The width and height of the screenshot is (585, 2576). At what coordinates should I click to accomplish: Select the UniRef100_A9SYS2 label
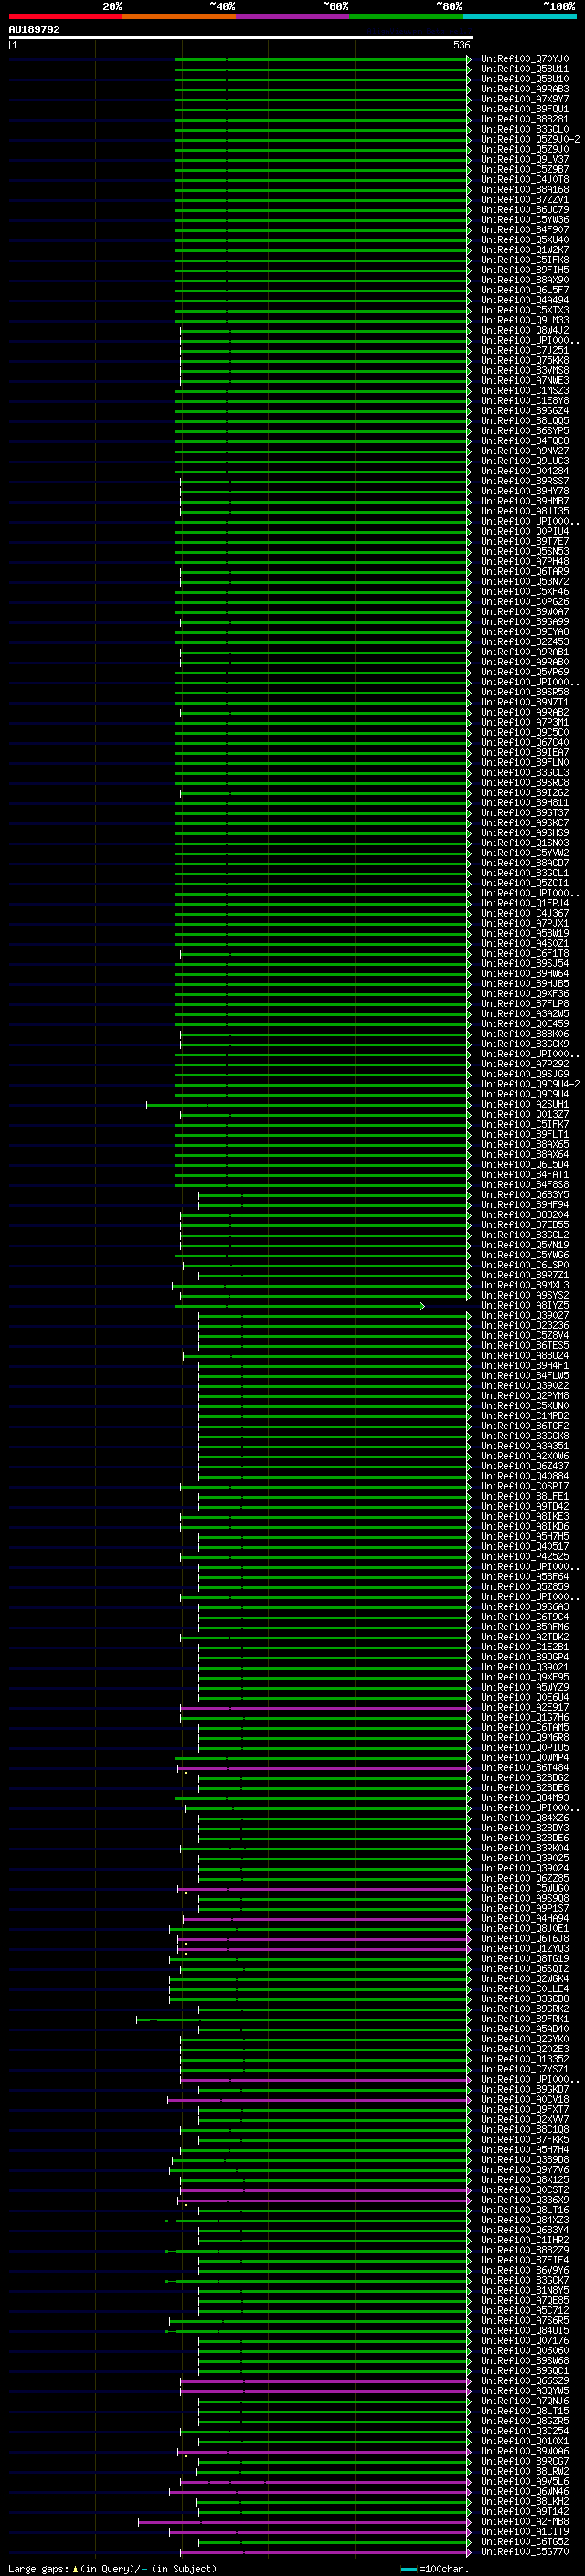[524, 1296]
